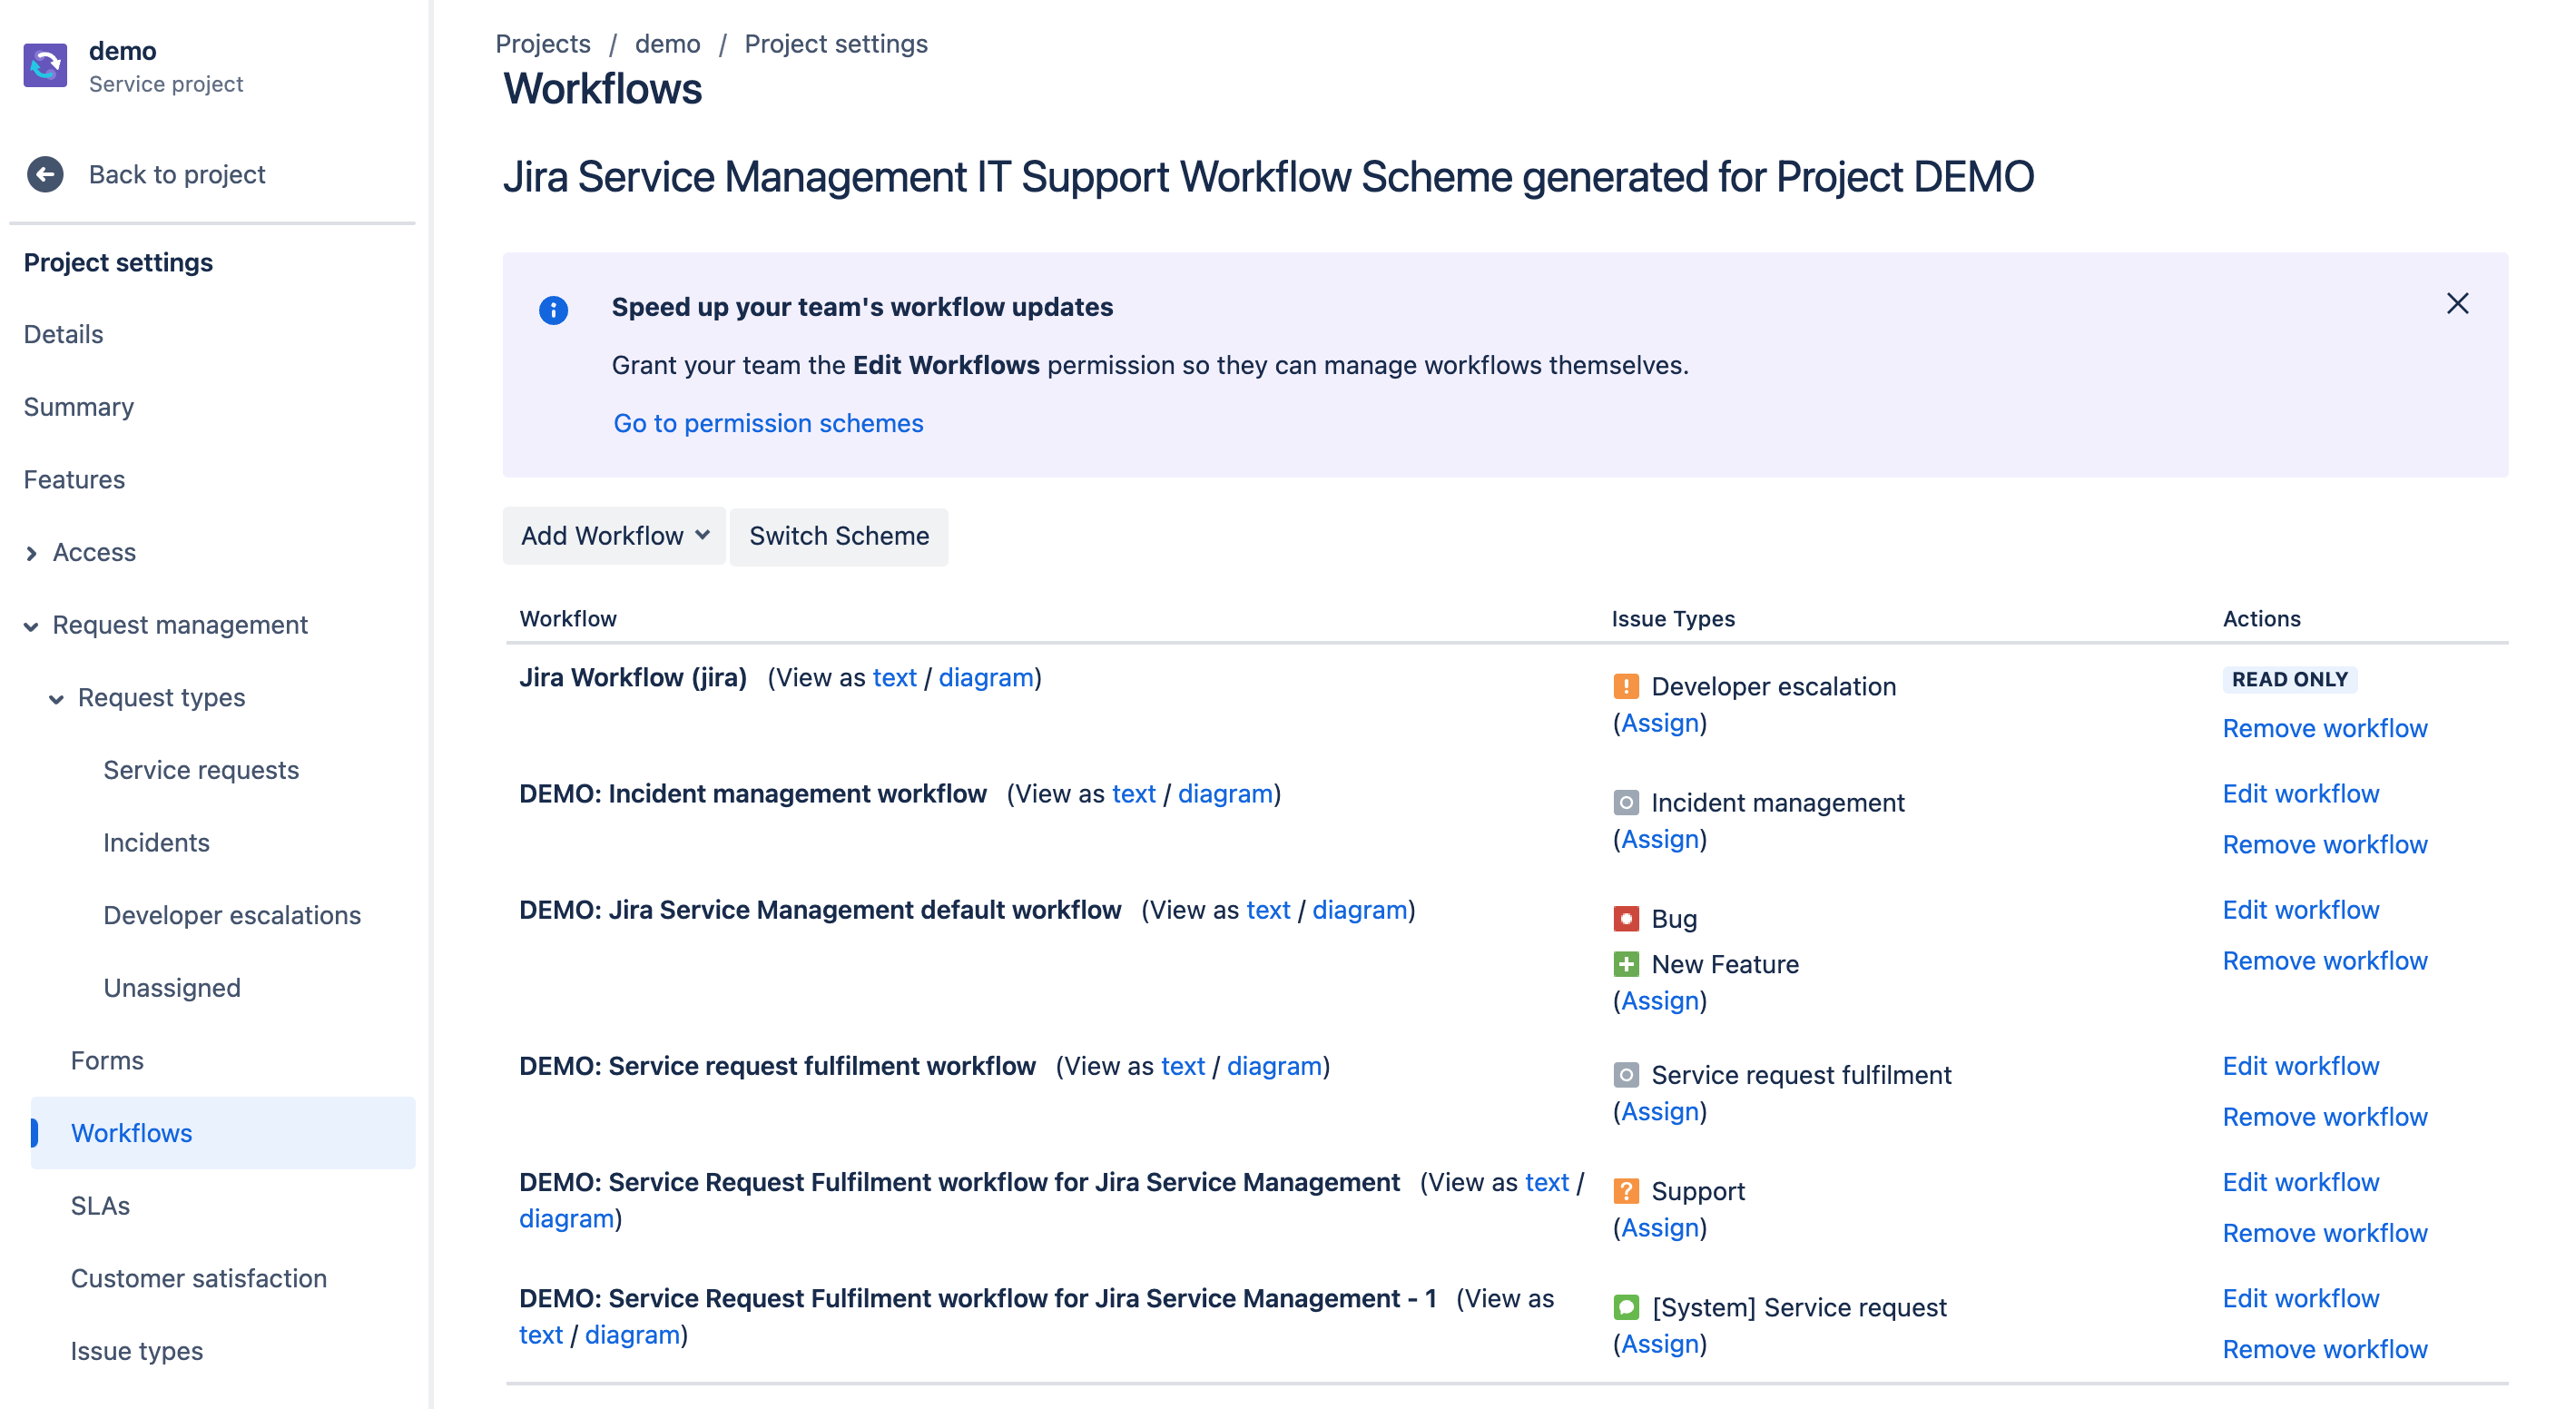Viewport: 2576px width, 1409px height.
Task: Click the blue info icon in the banner
Action: (x=553, y=310)
